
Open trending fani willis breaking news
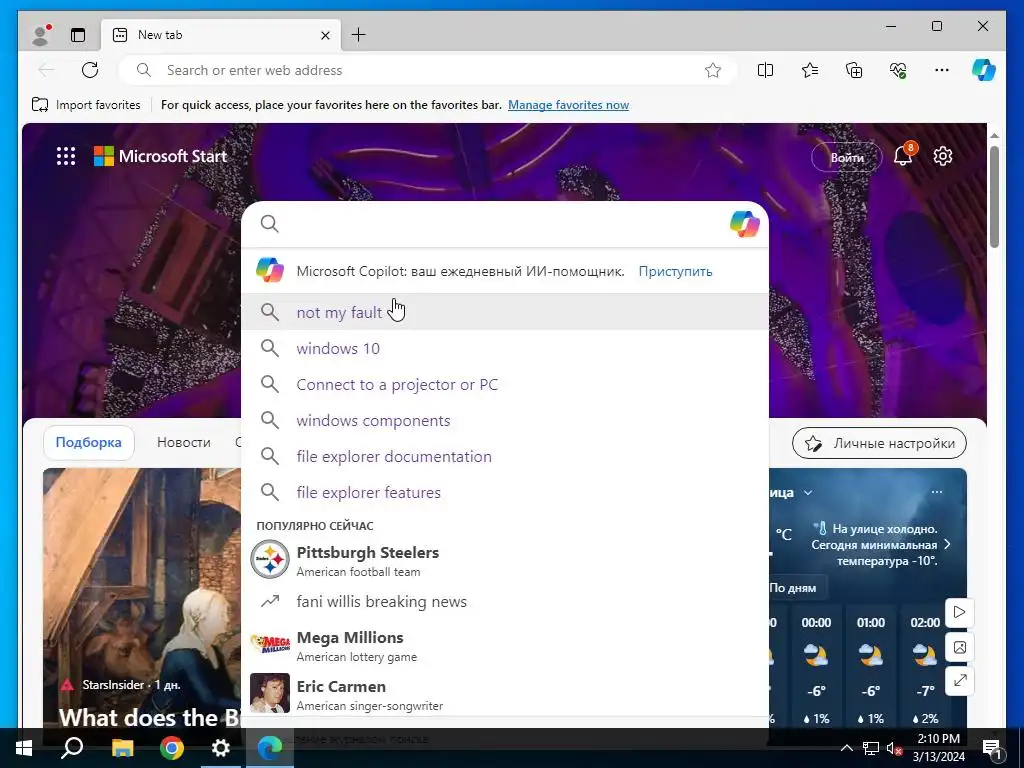[505, 601]
